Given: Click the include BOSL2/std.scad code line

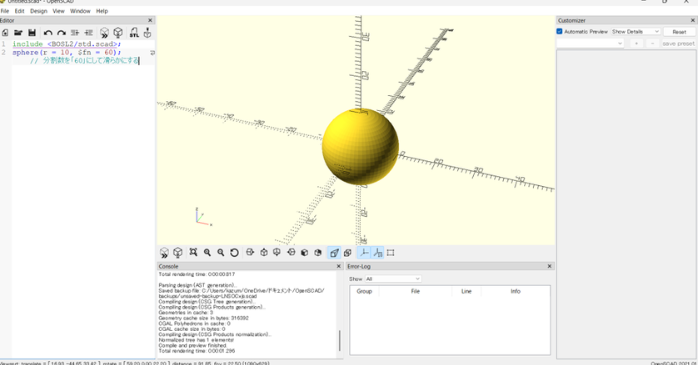Looking at the screenshot, I should click(x=66, y=44).
